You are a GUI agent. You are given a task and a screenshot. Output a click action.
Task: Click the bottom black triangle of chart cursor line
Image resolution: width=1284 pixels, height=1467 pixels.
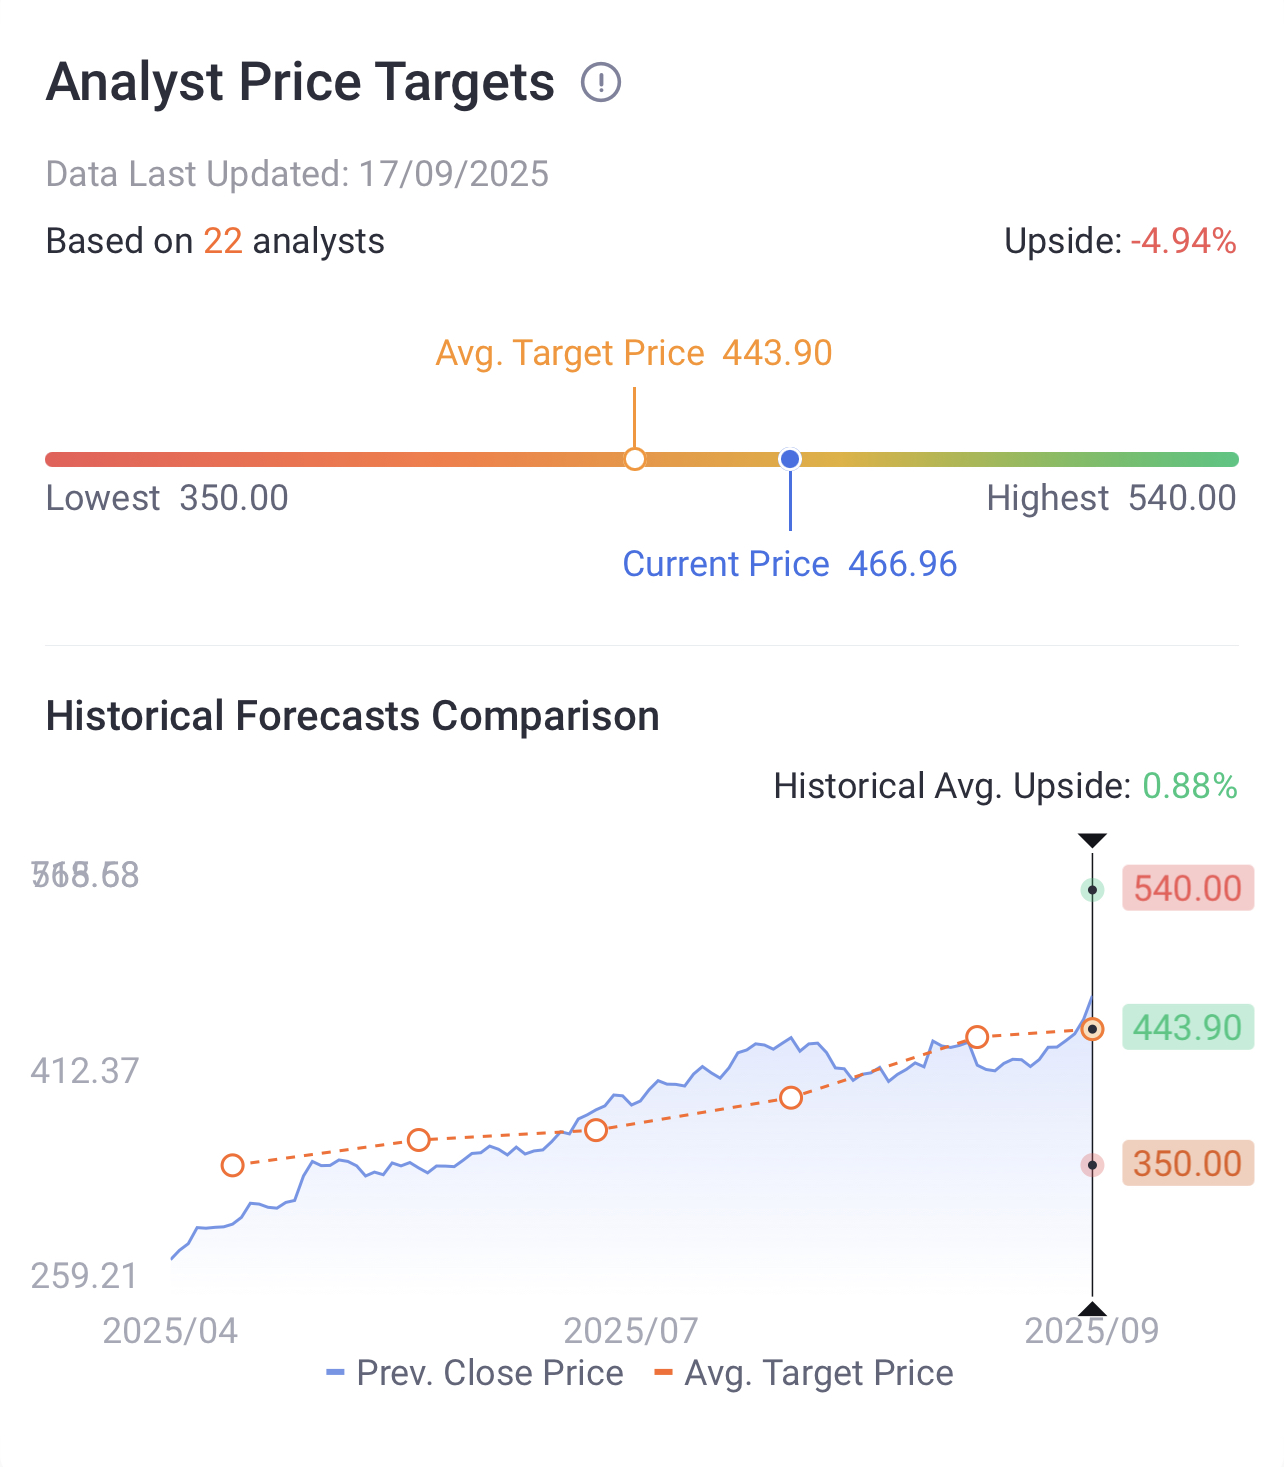click(1092, 1309)
